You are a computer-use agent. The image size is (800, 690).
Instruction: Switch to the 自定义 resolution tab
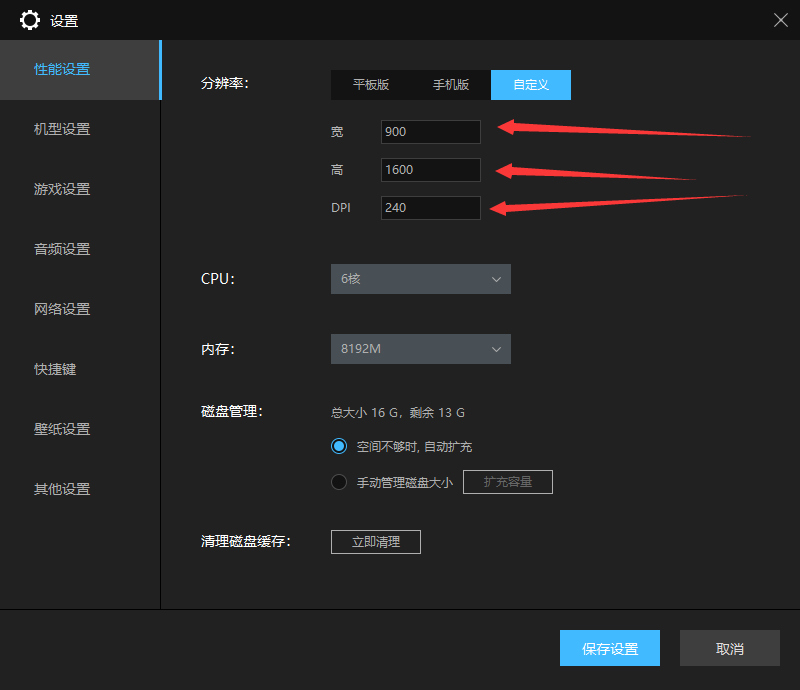[530, 85]
